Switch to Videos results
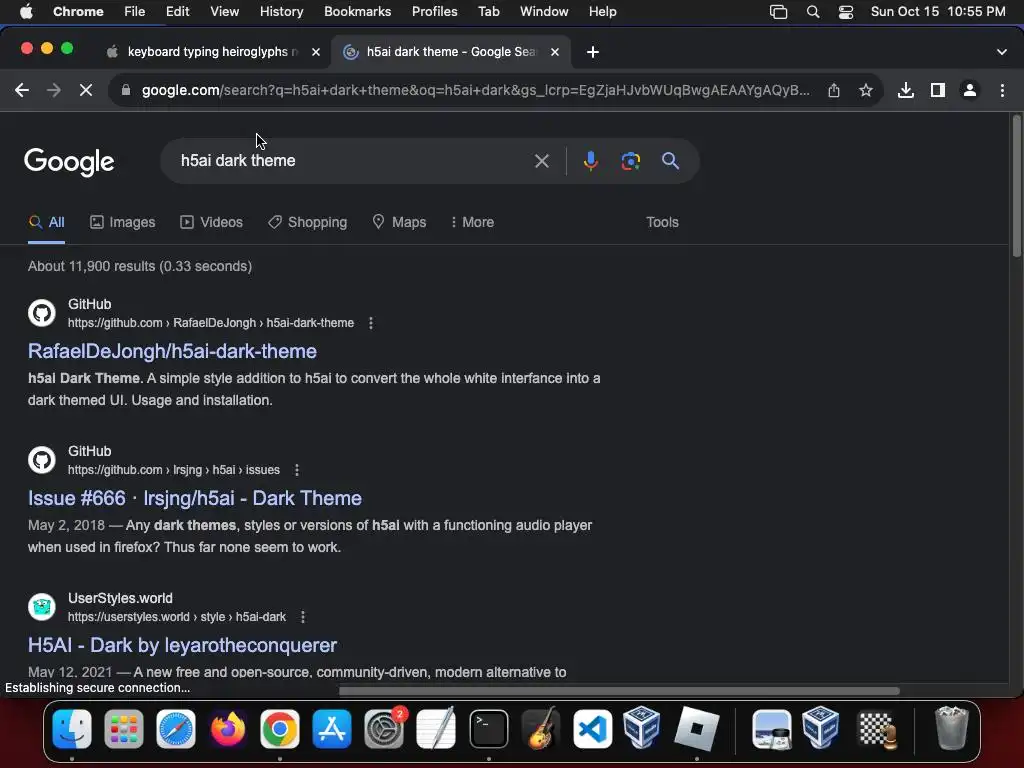The width and height of the screenshot is (1024, 768). [211, 222]
